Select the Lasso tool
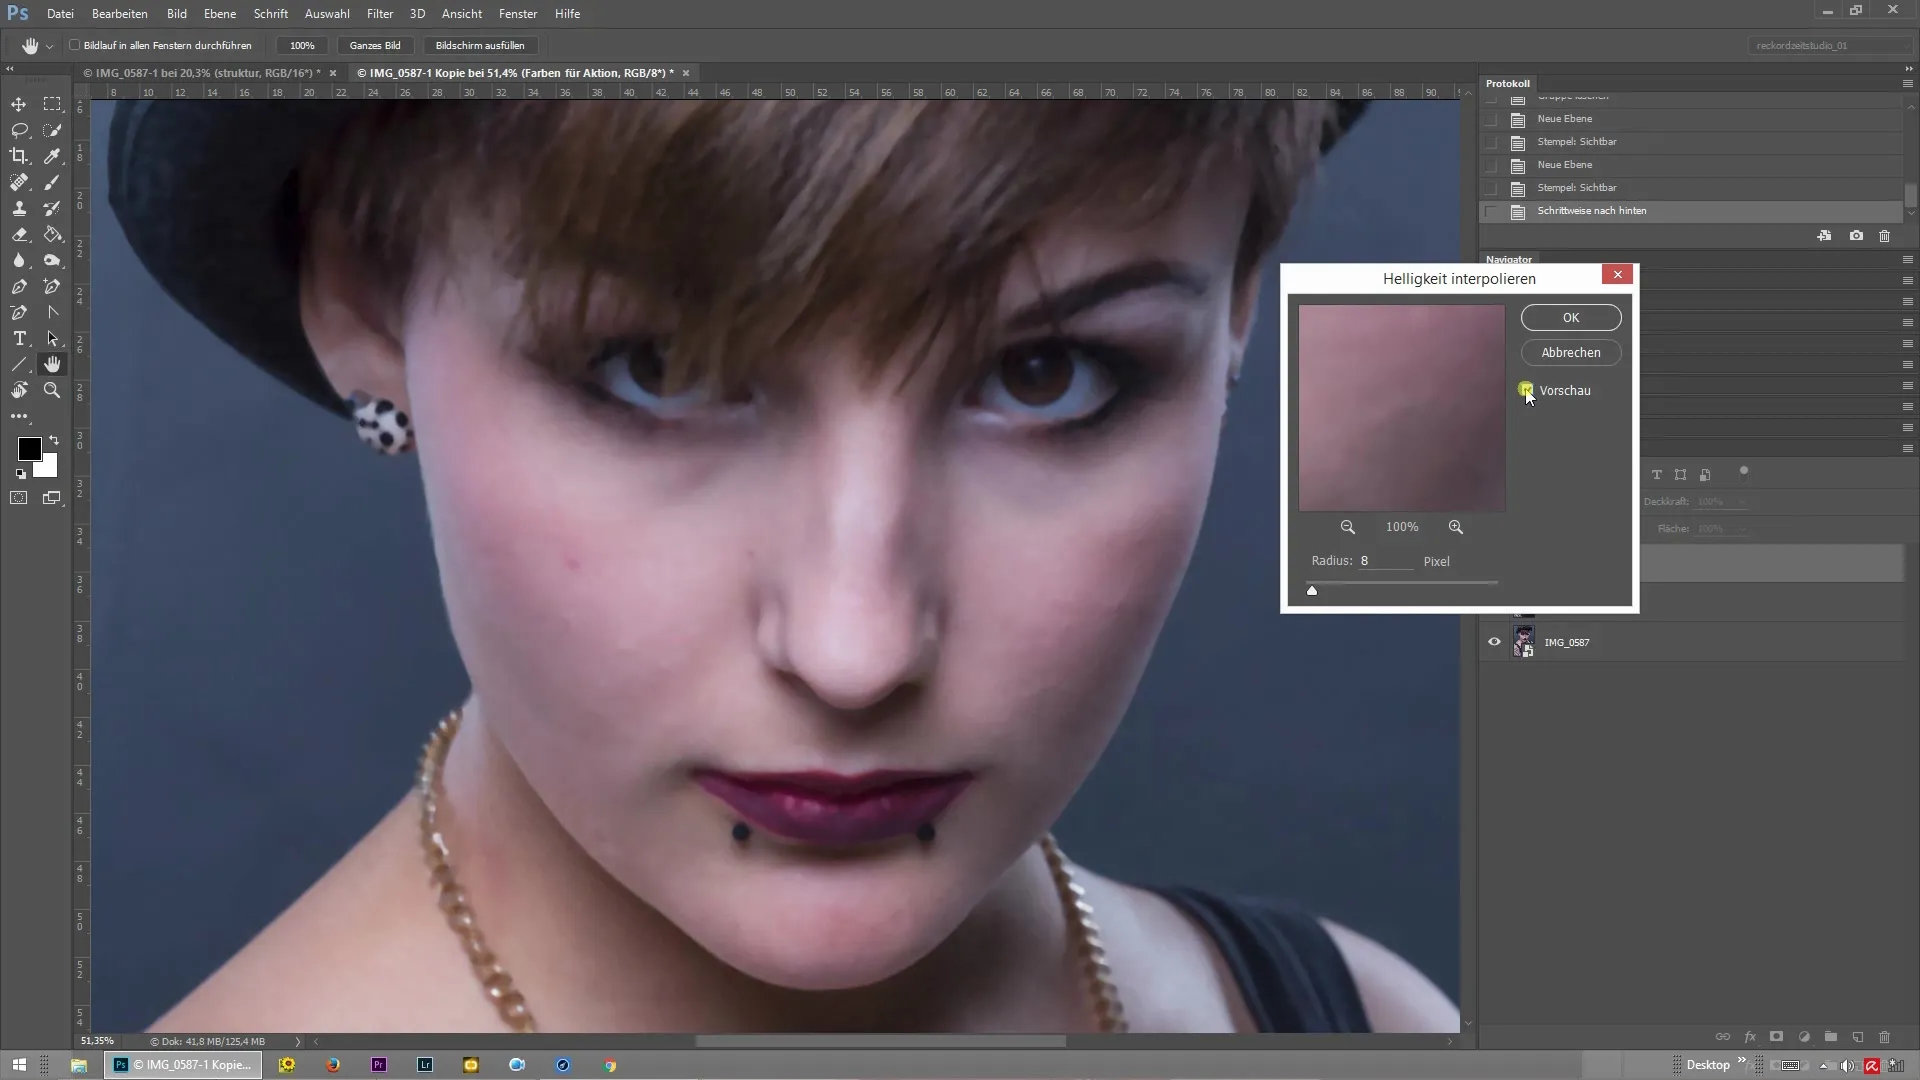Image resolution: width=1920 pixels, height=1080 pixels. (x=19, y=130)
